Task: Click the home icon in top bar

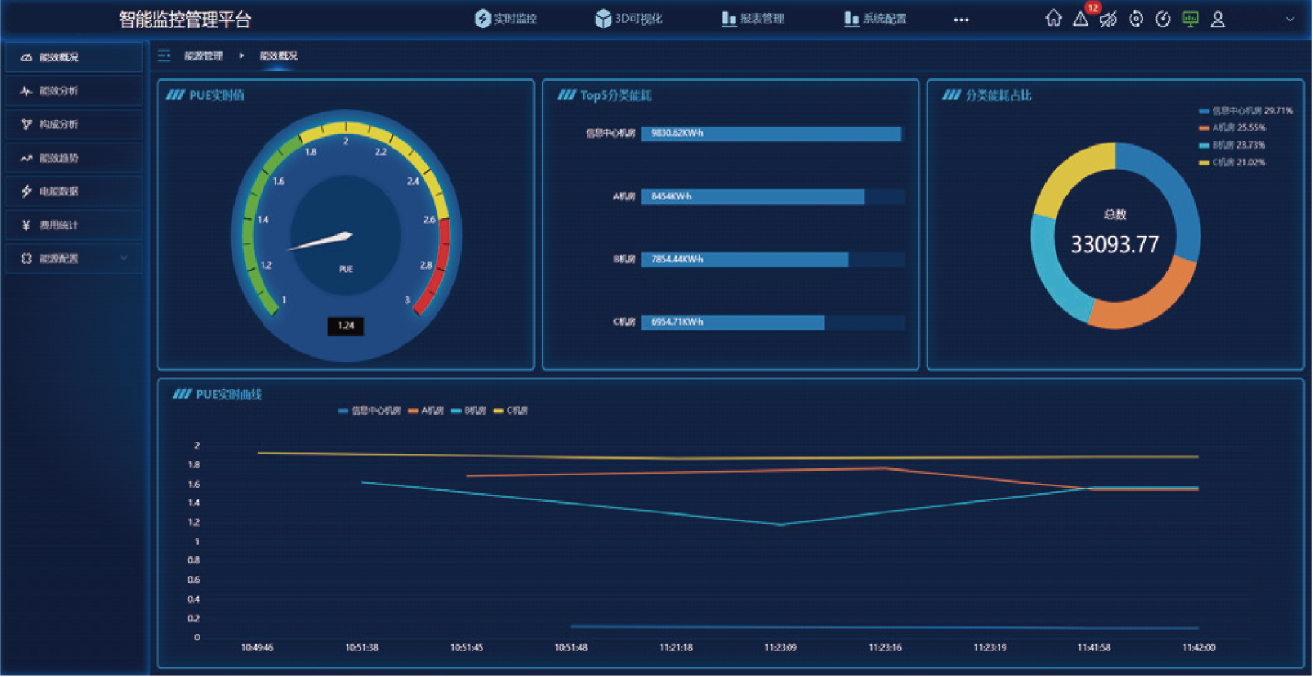Action: point(1053,19)
